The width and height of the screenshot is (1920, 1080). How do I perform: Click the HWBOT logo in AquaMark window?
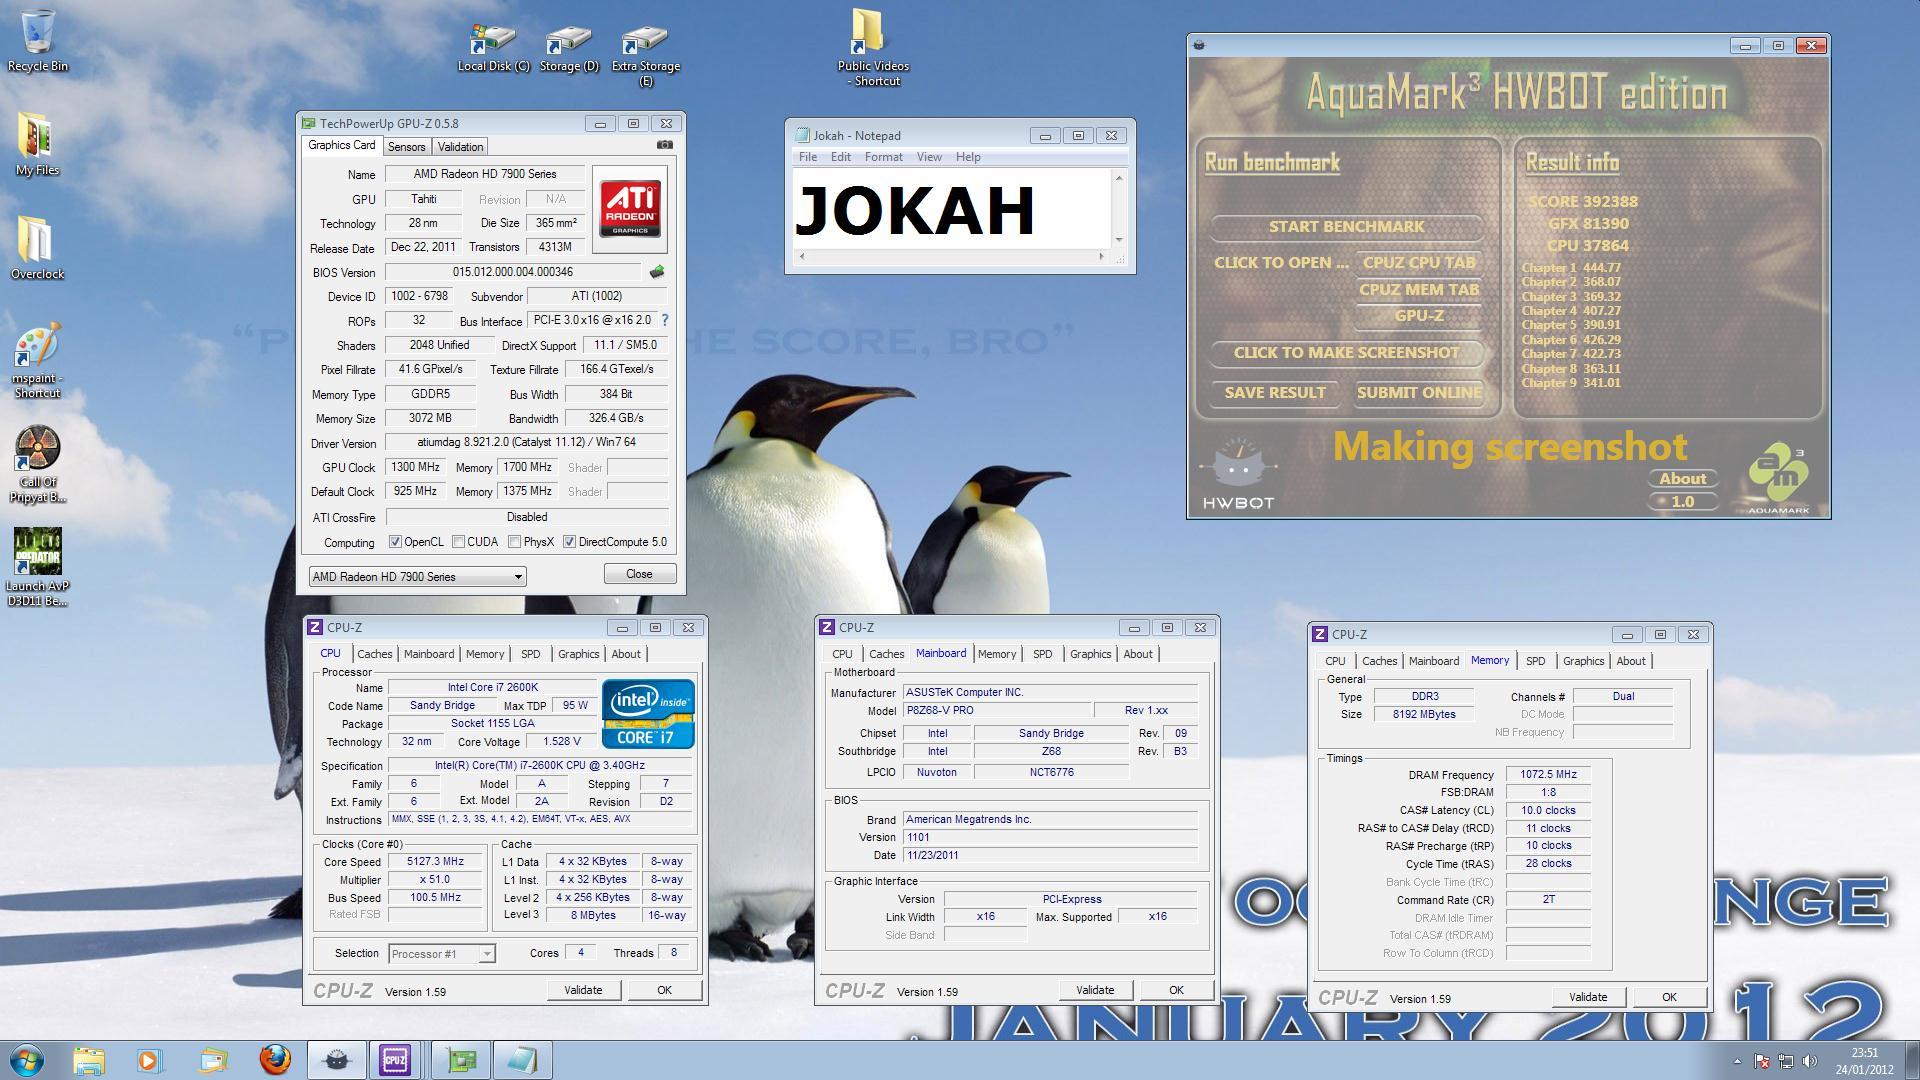[1238, 475]
